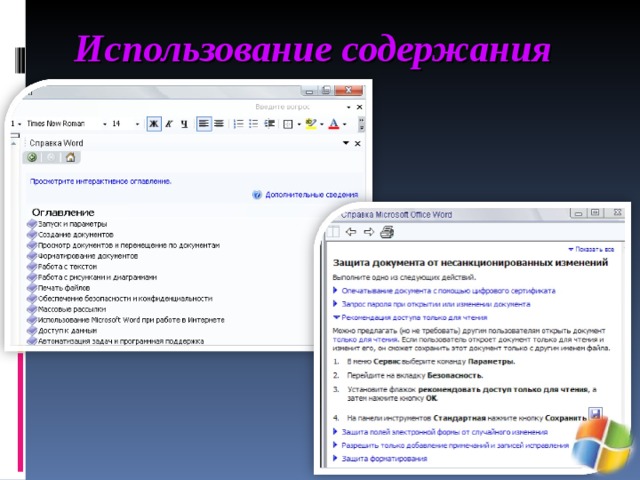Open highlight color dropdown arrow

322,124
